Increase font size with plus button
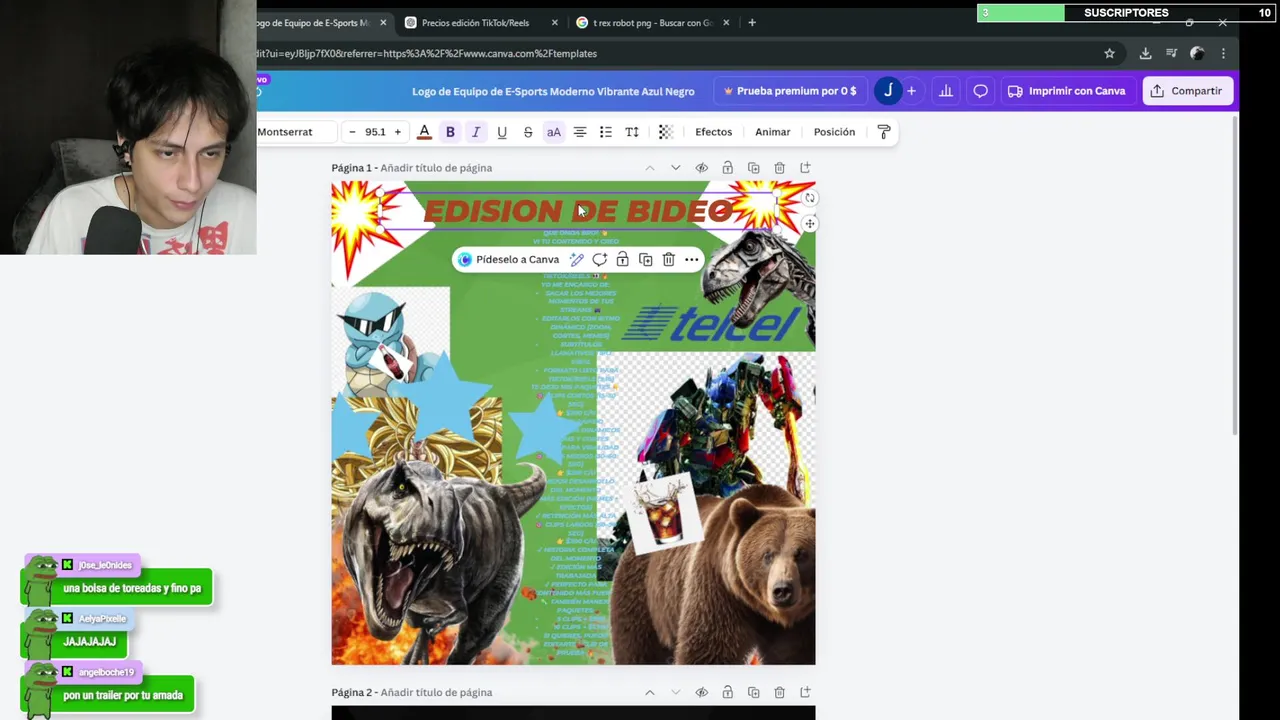 [x=397, y=132]
